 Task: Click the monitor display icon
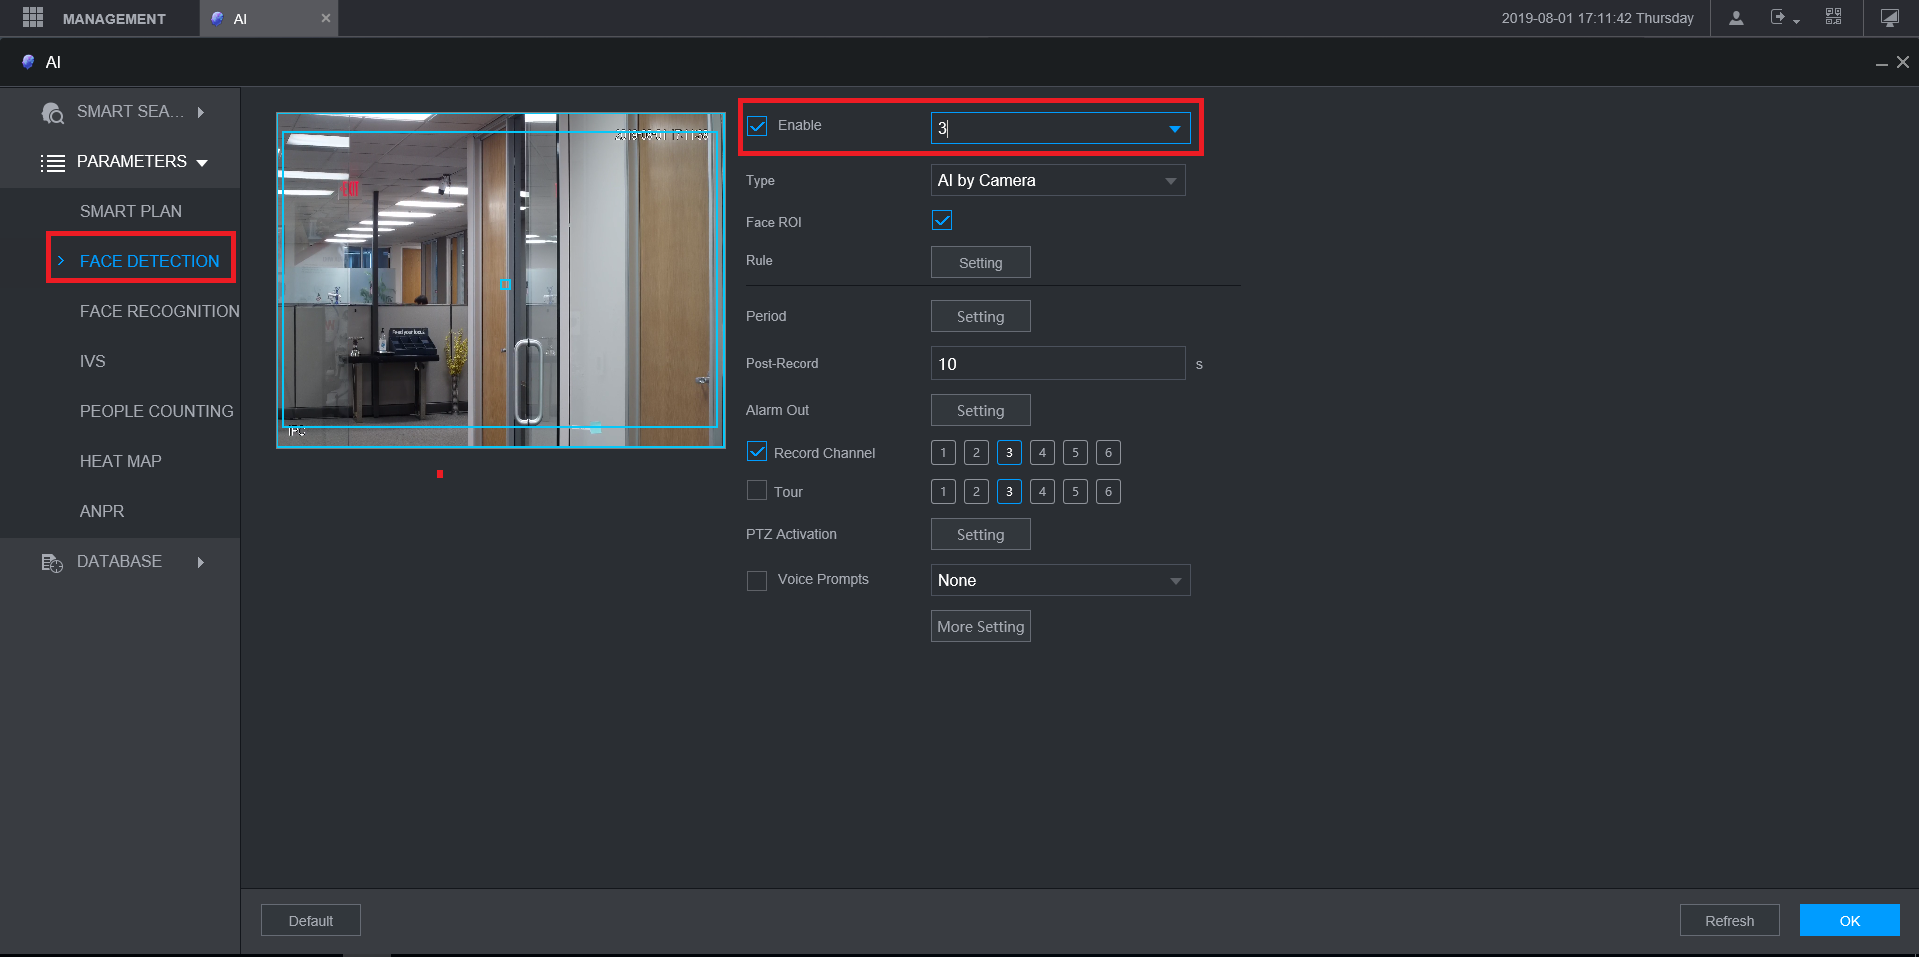[x=1889, y=18]
